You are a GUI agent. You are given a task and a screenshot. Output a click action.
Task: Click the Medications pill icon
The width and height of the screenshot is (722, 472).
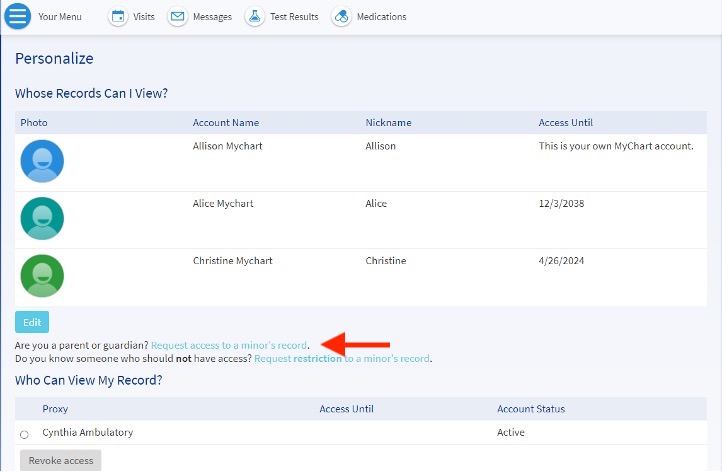(342, 17)
